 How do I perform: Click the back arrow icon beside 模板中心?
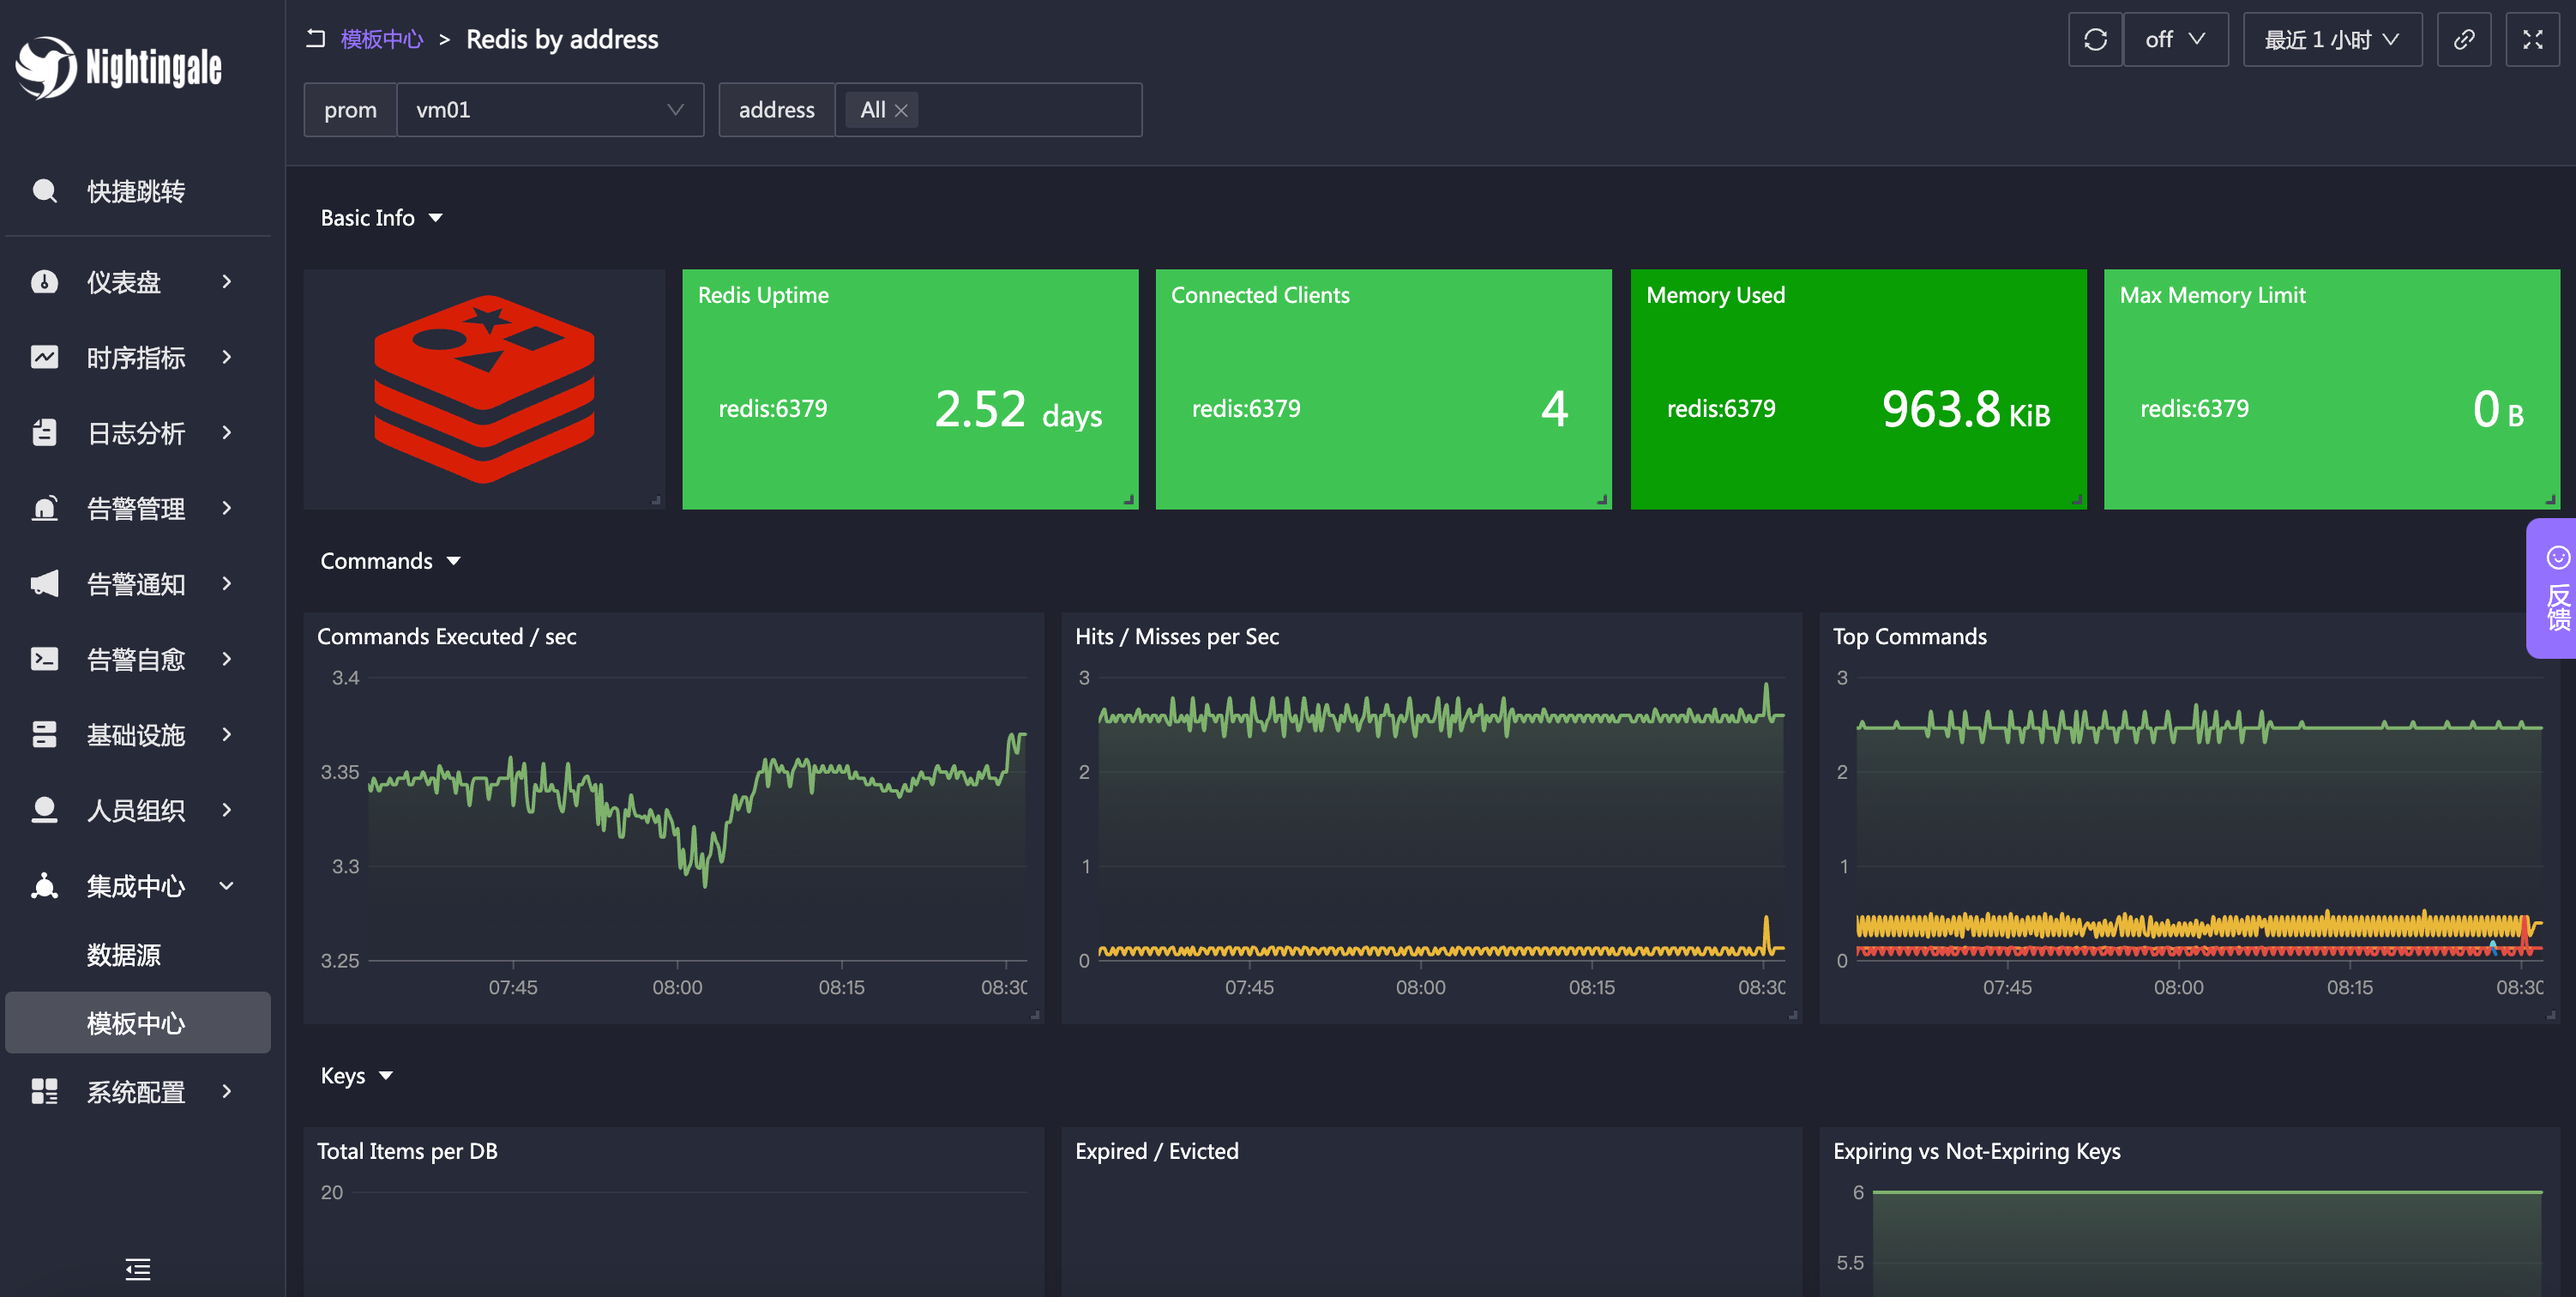click(316, 39)
